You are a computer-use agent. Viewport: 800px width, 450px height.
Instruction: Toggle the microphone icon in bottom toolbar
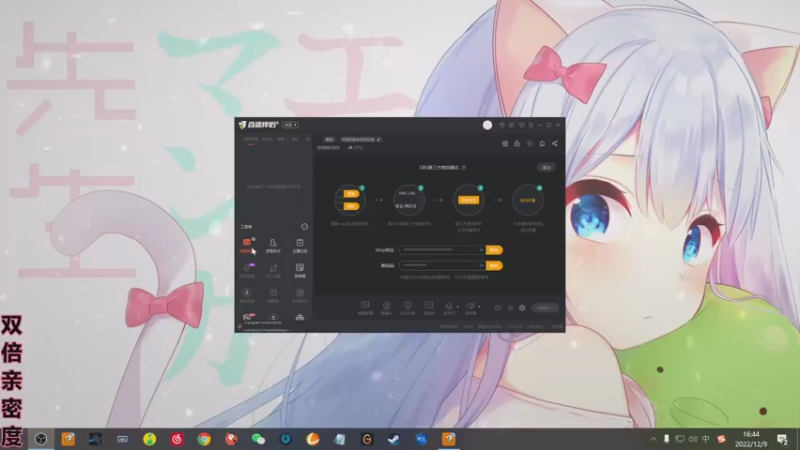(449, 308)
